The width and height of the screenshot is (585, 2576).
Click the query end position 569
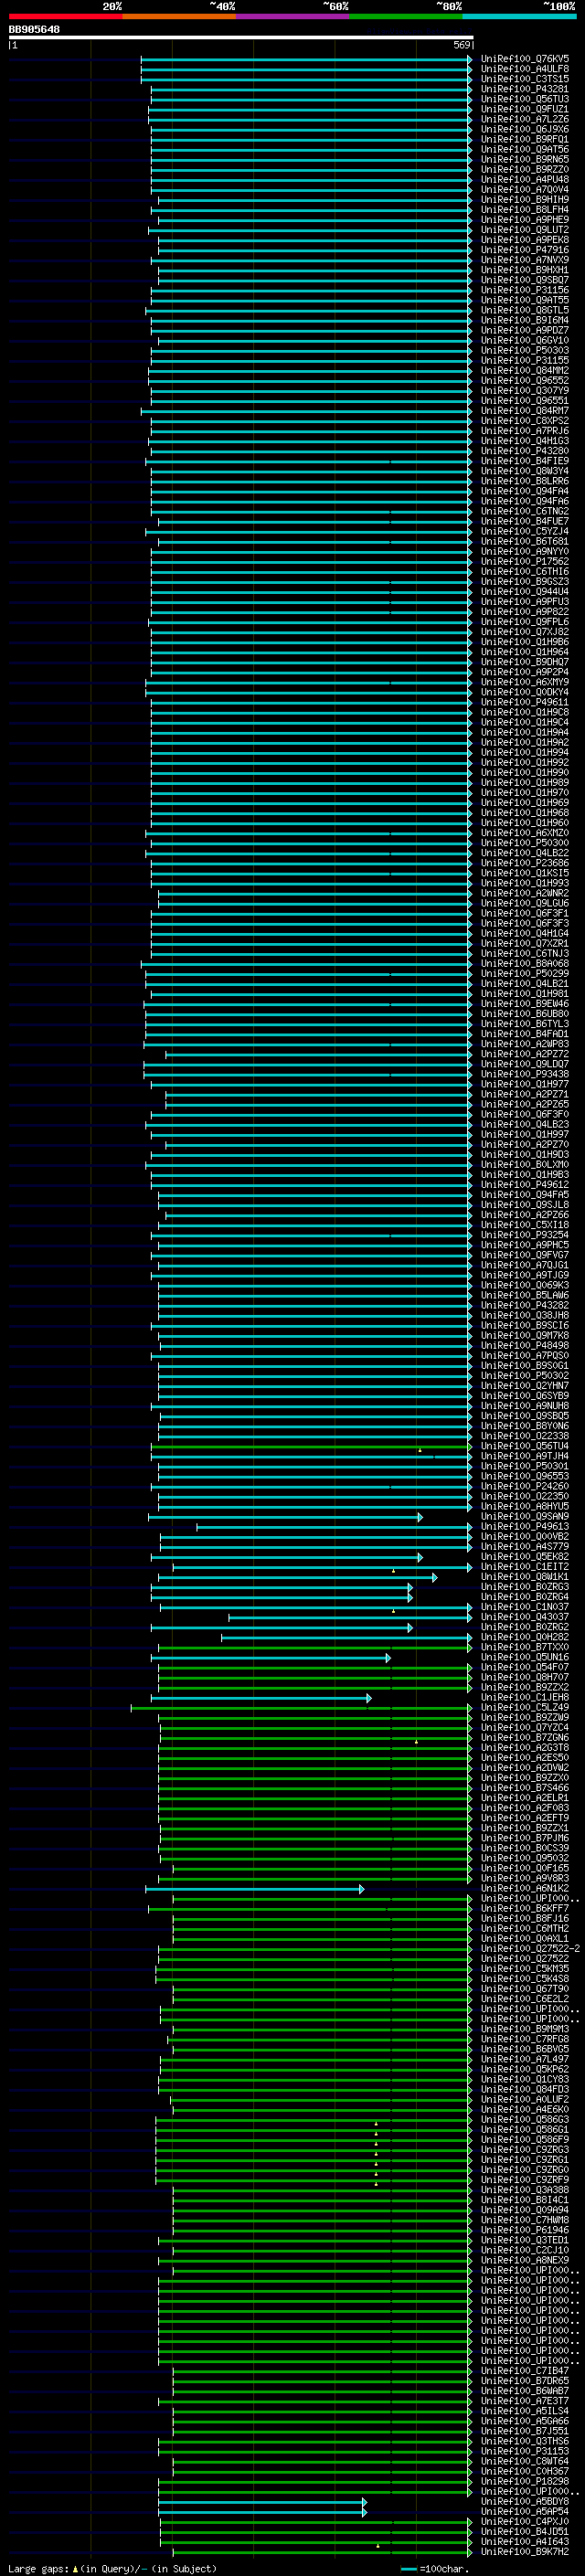(462, 46)
